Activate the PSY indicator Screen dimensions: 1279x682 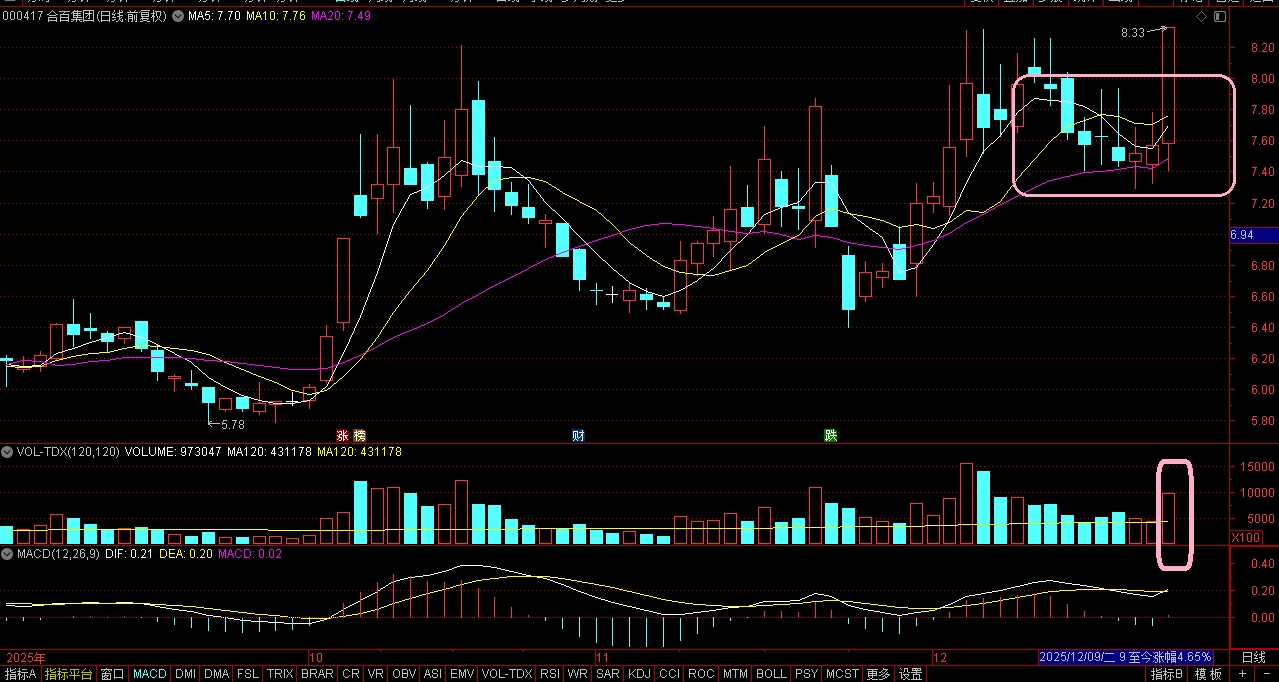806,674
